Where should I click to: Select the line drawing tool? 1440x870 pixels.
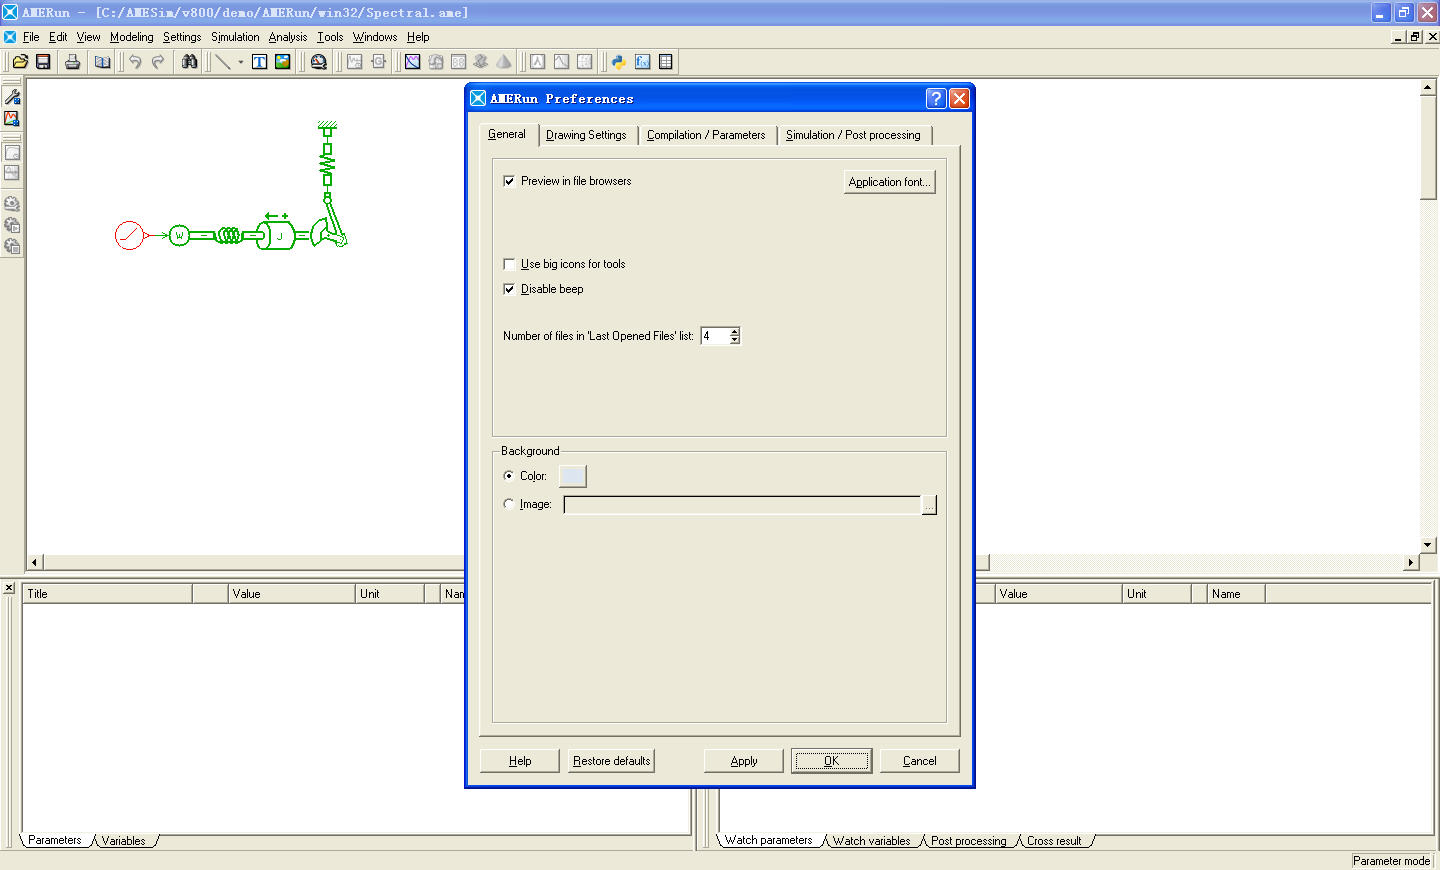point(223,62)
